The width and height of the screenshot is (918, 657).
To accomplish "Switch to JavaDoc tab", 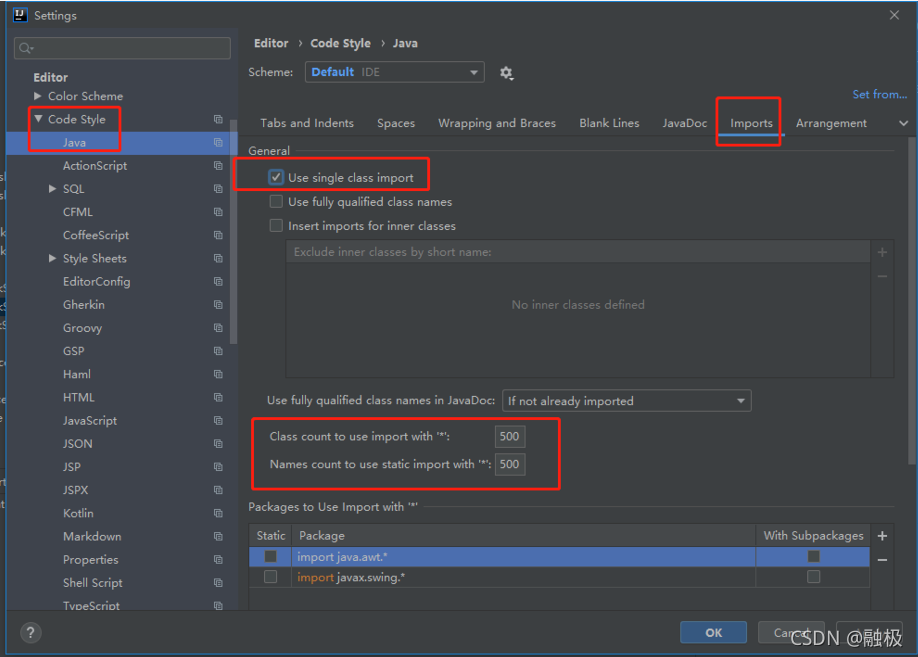I will pyautogui.click(x=684, y=124).
